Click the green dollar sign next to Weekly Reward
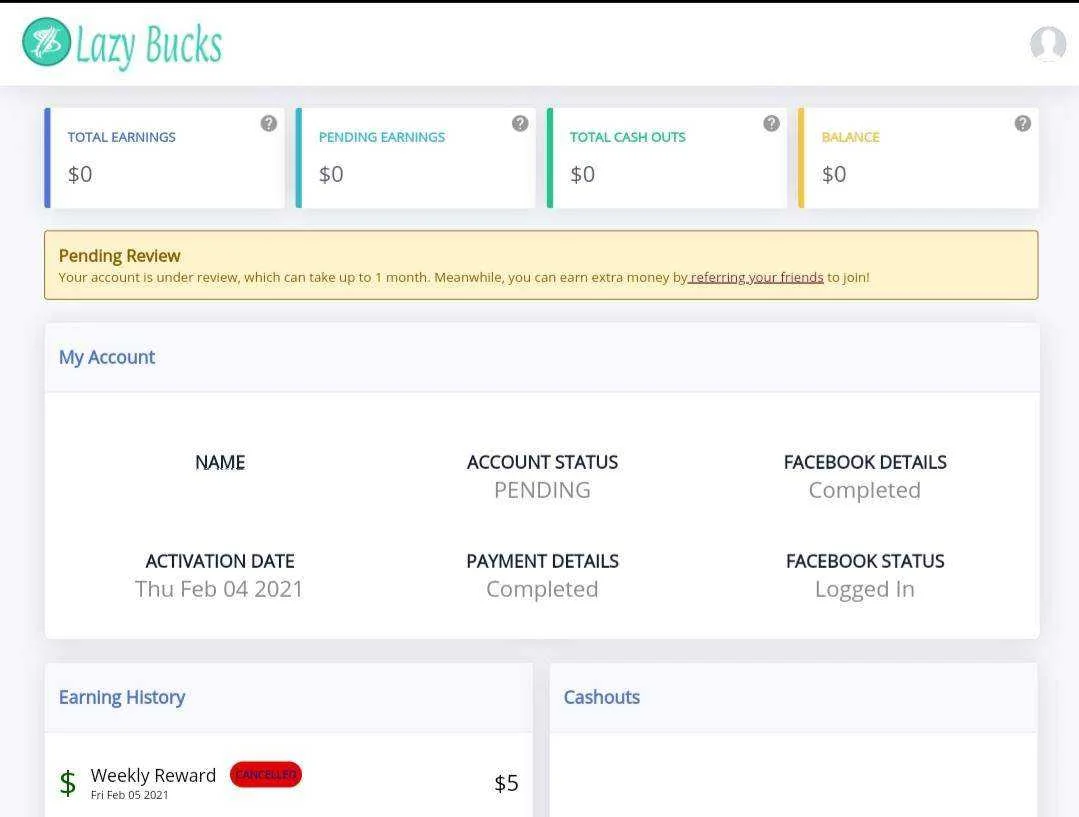 point(67,783)
